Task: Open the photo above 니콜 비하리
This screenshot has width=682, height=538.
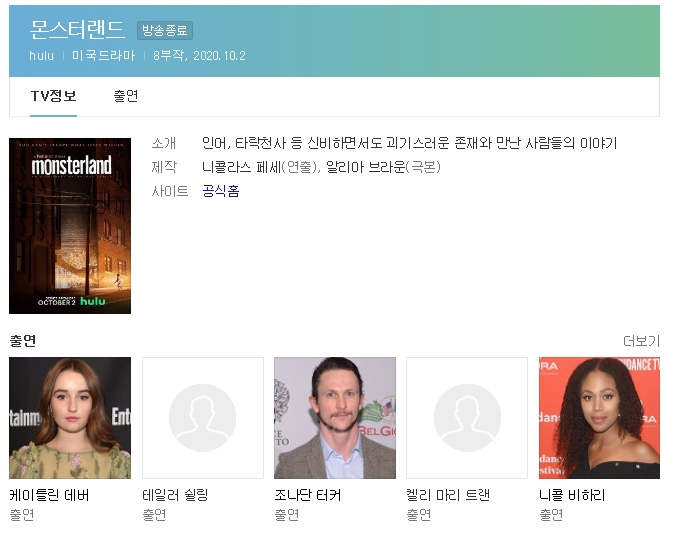Action: 599,418
